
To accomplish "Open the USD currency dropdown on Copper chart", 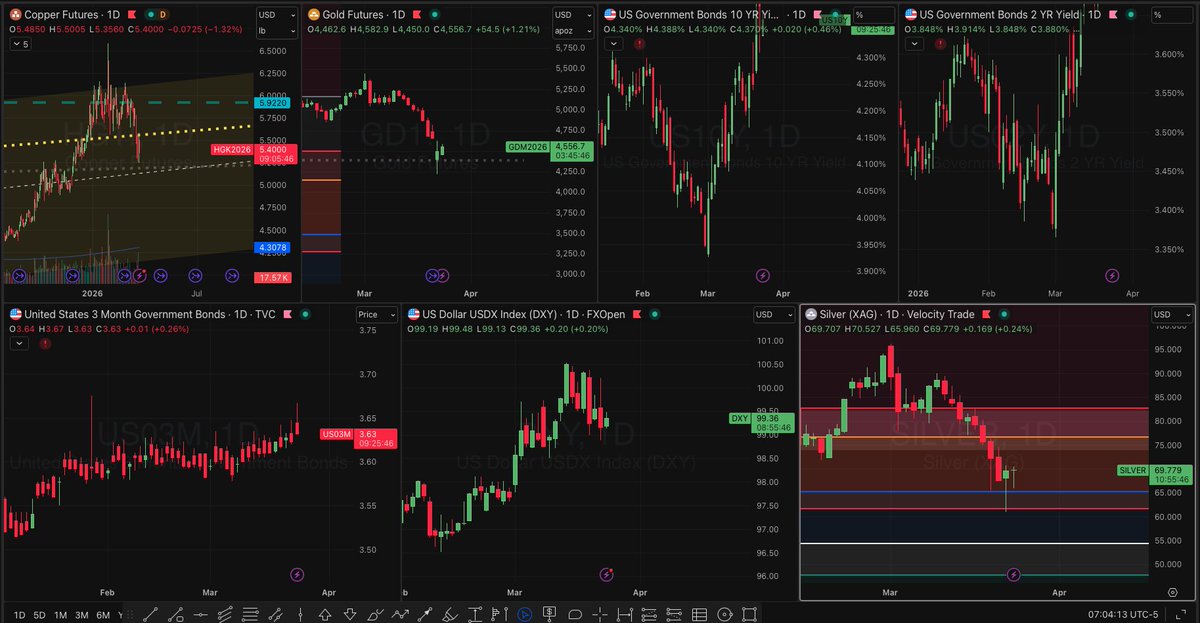I will pyautogui.click(x=277, y=15).
